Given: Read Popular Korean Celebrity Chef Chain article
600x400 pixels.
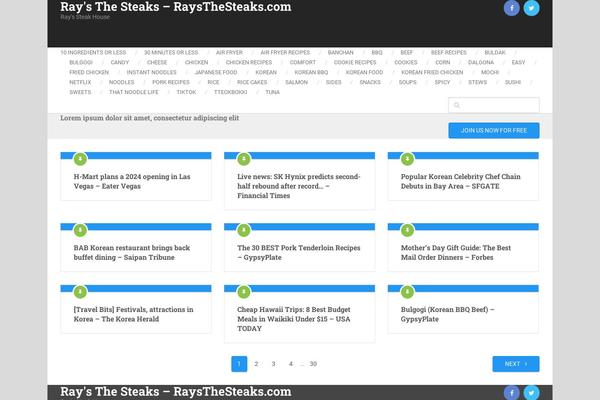Looking at the screenshot, I should (x=460, y=181).
